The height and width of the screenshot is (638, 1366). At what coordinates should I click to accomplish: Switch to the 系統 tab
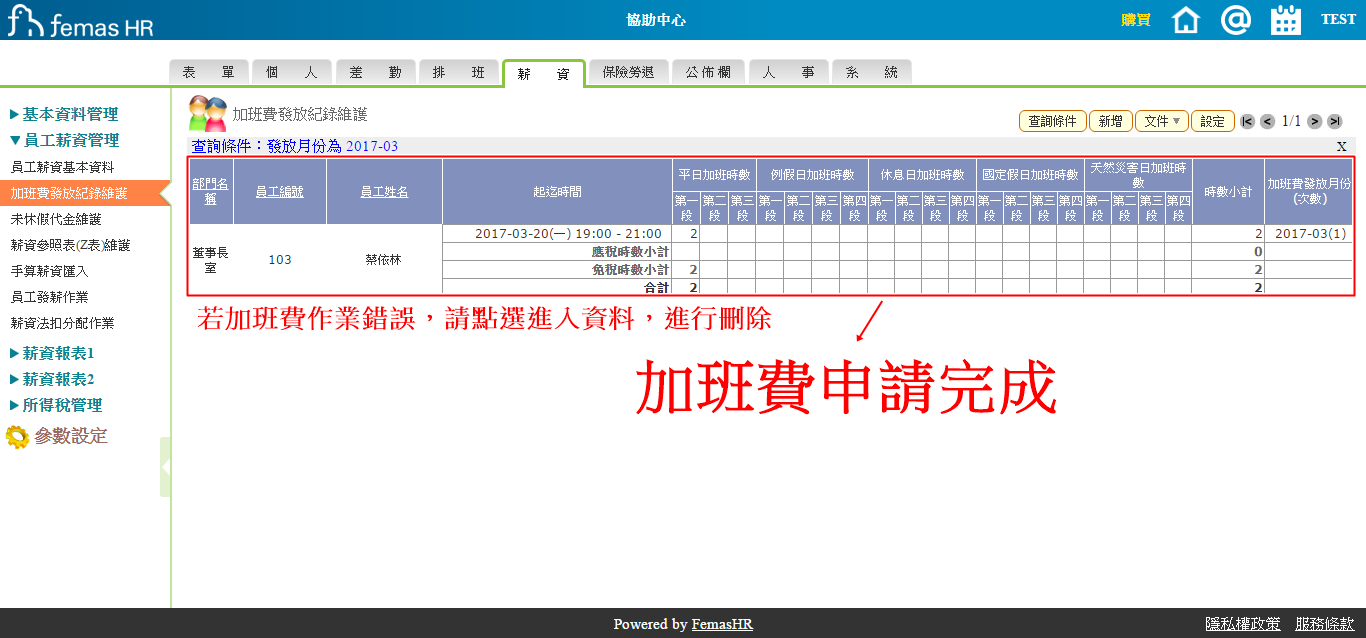pyautogui.click(x=871, y=72)
